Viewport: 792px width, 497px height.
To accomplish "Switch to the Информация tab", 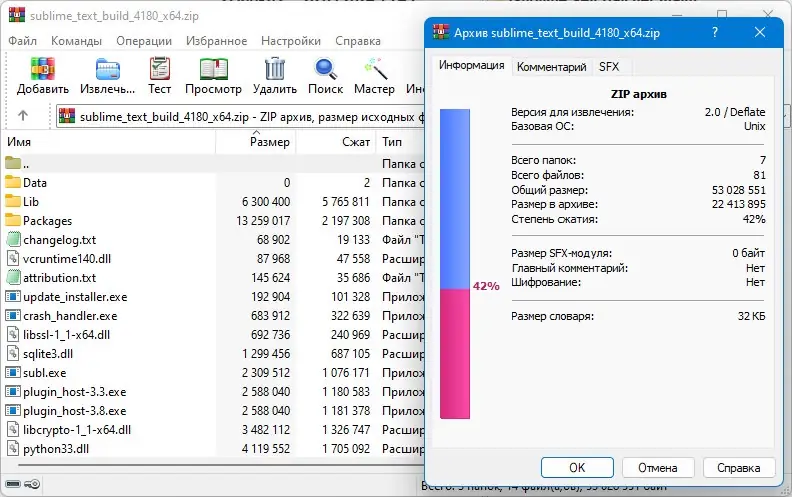I will click(x=471, y=66).
